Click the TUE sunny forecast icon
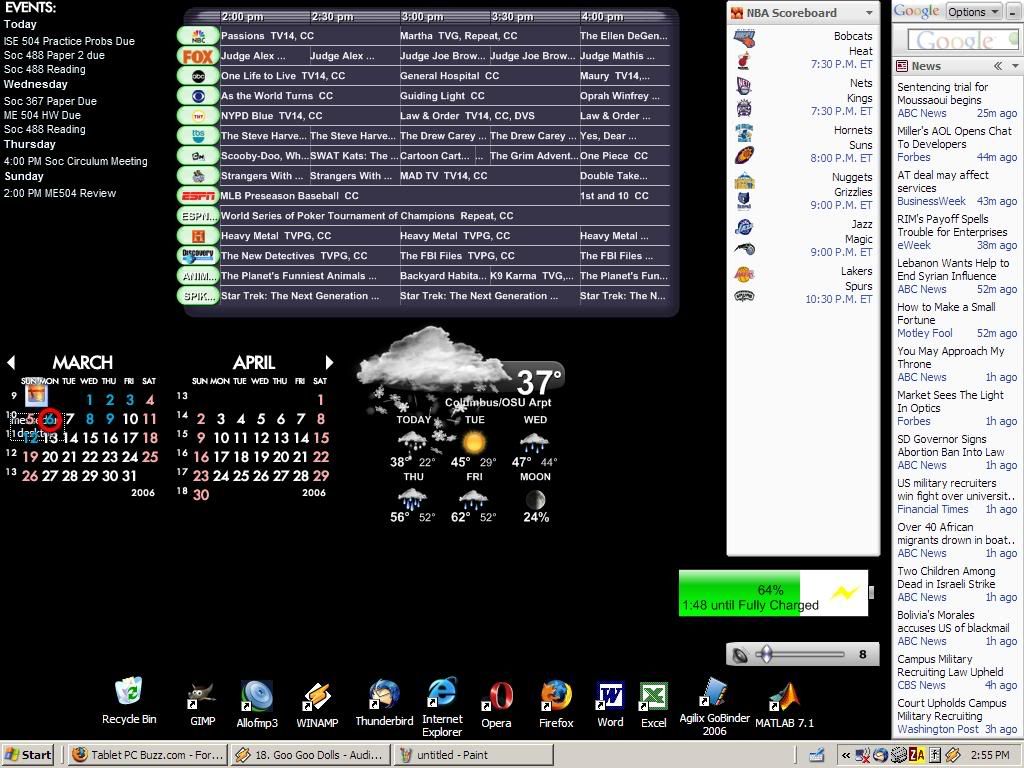 pyautogui.click(x=474, y=442)
